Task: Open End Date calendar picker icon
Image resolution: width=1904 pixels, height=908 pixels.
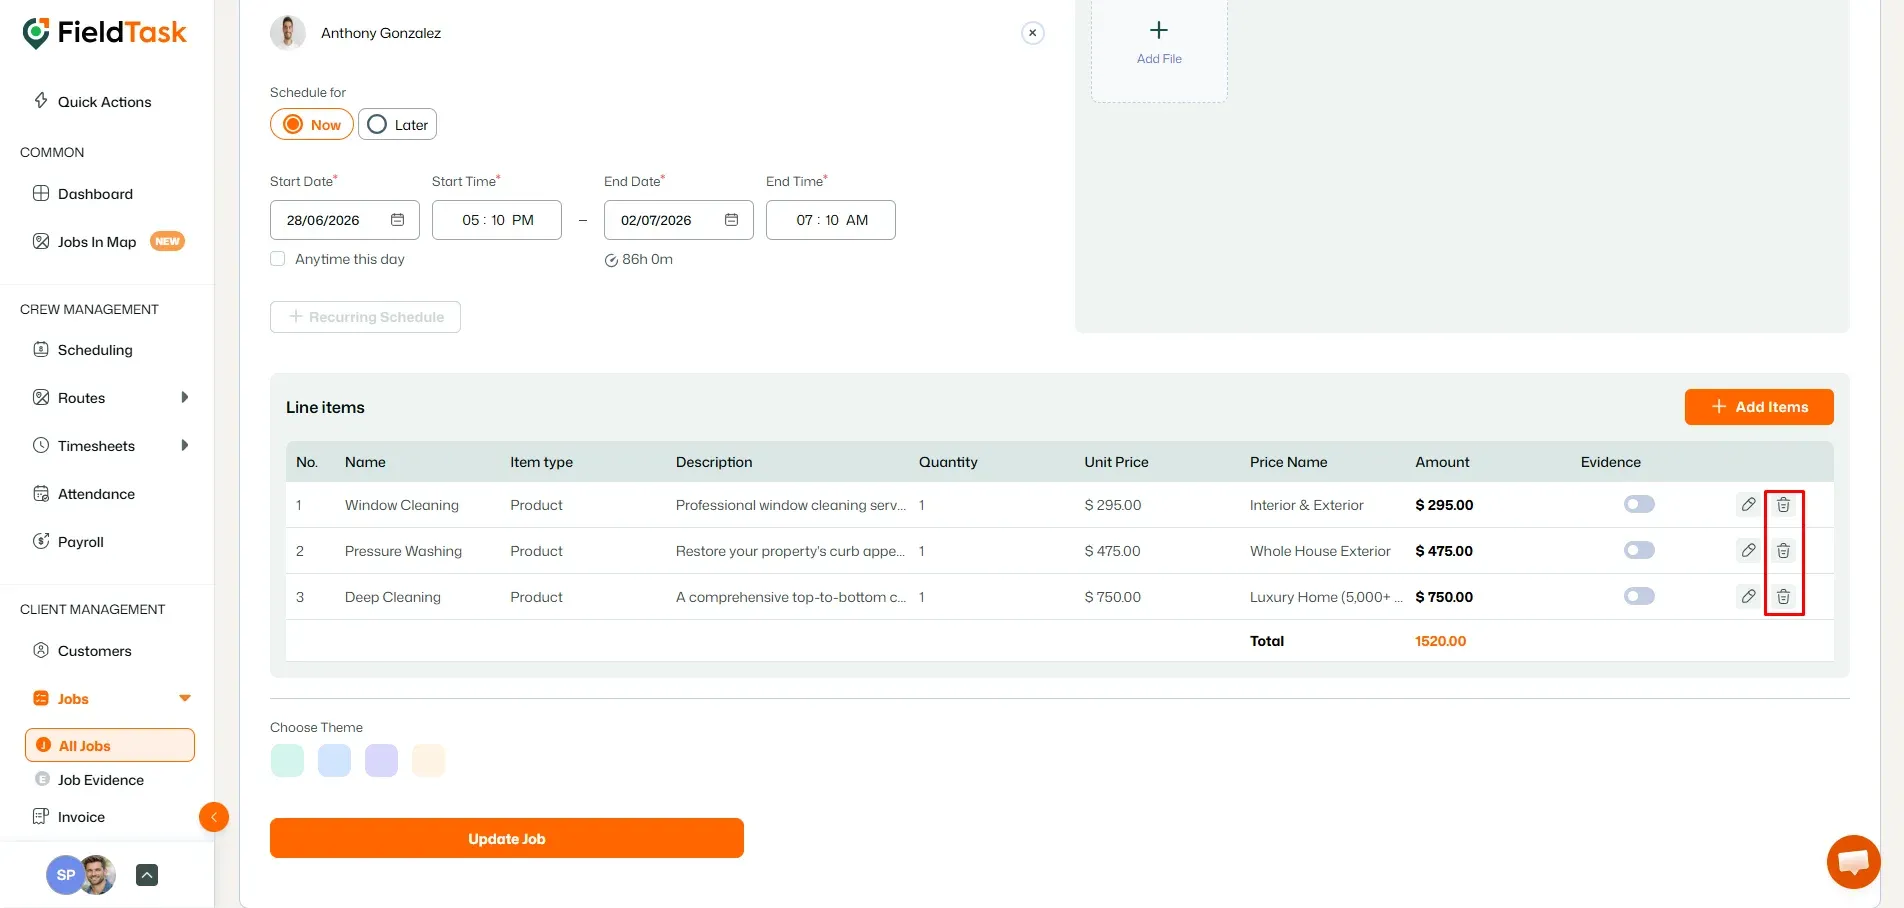Action: (x=731, y=220)
